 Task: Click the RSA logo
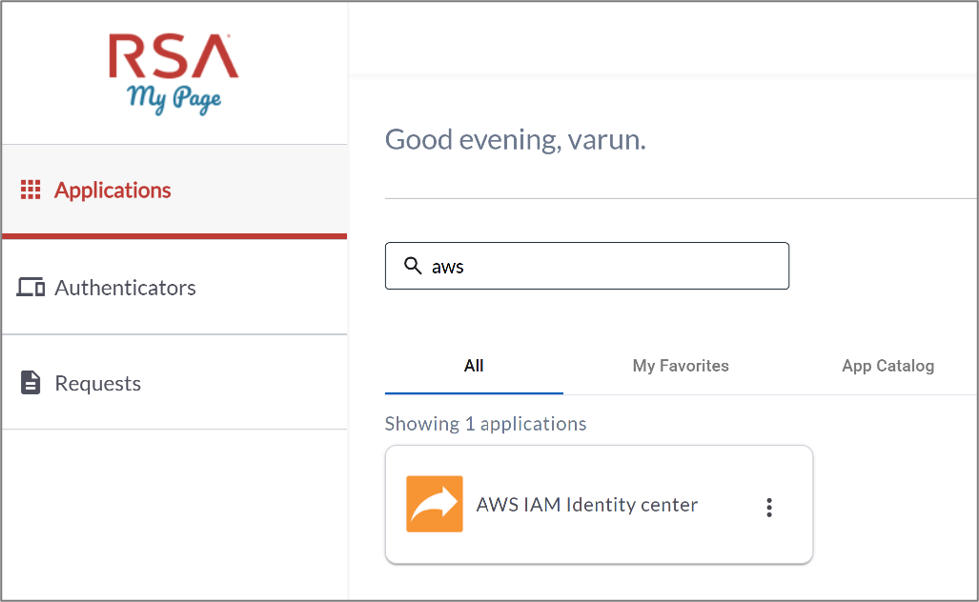[174, 56]
